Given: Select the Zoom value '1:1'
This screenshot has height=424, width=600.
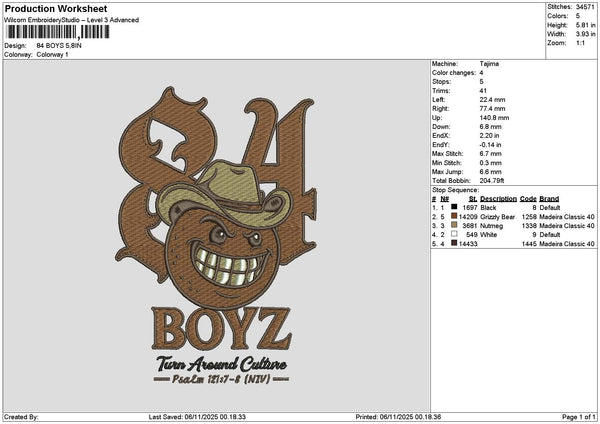Looking at the screenshot, I should pos(580,43).
